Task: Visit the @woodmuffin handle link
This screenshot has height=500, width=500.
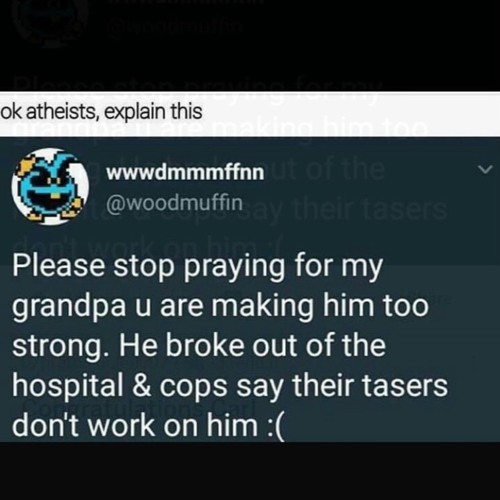Action: pos(174,202)
